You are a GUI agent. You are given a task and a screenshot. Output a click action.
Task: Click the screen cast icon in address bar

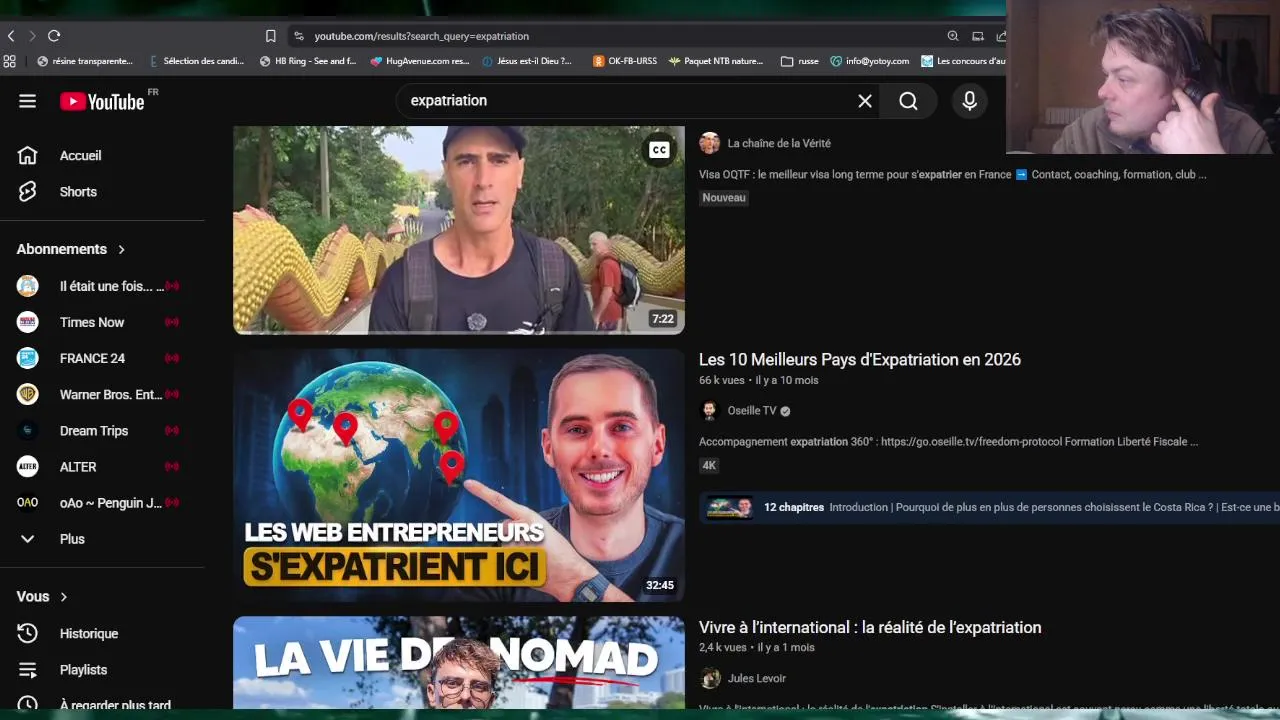coord(978,36)
